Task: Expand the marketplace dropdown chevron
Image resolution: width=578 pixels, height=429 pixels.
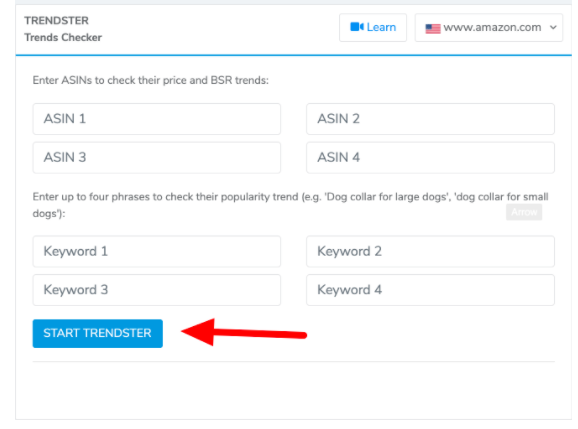Action: point(553,27)
